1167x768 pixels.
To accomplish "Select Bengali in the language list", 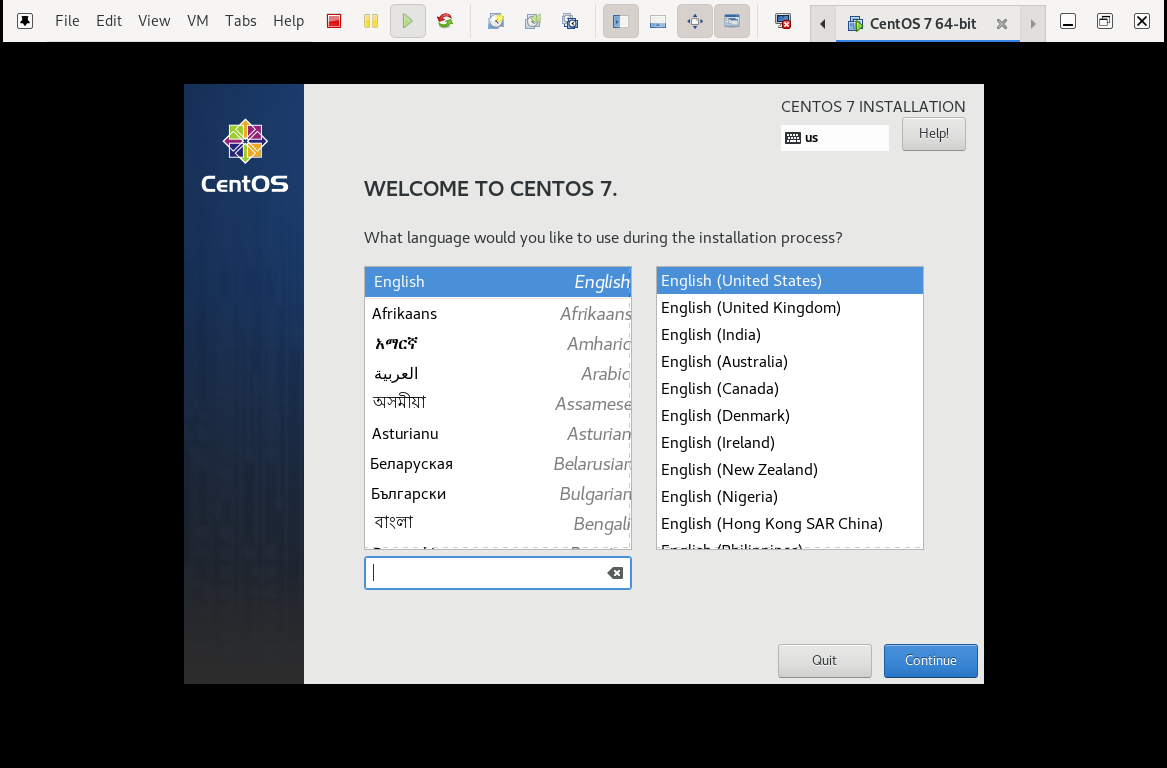I will point(498,523).
